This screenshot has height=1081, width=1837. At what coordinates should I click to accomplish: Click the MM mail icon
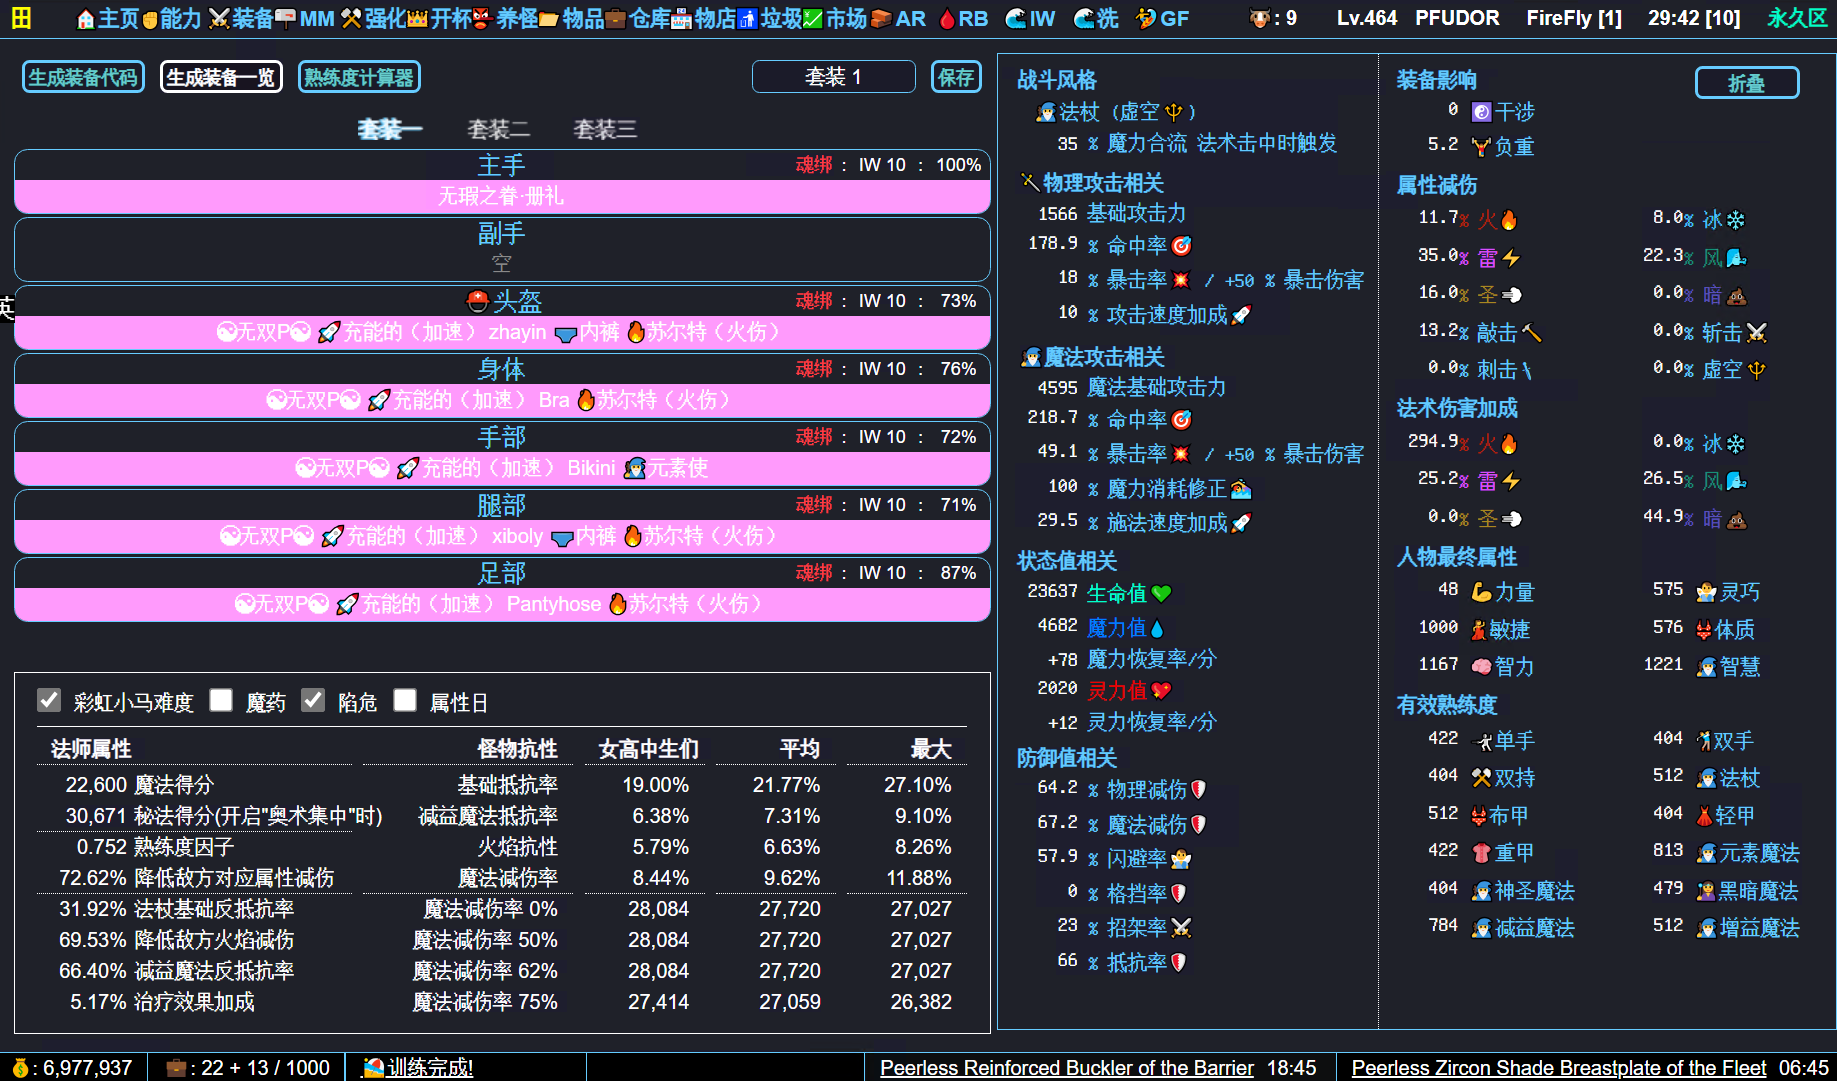(285, 18)
